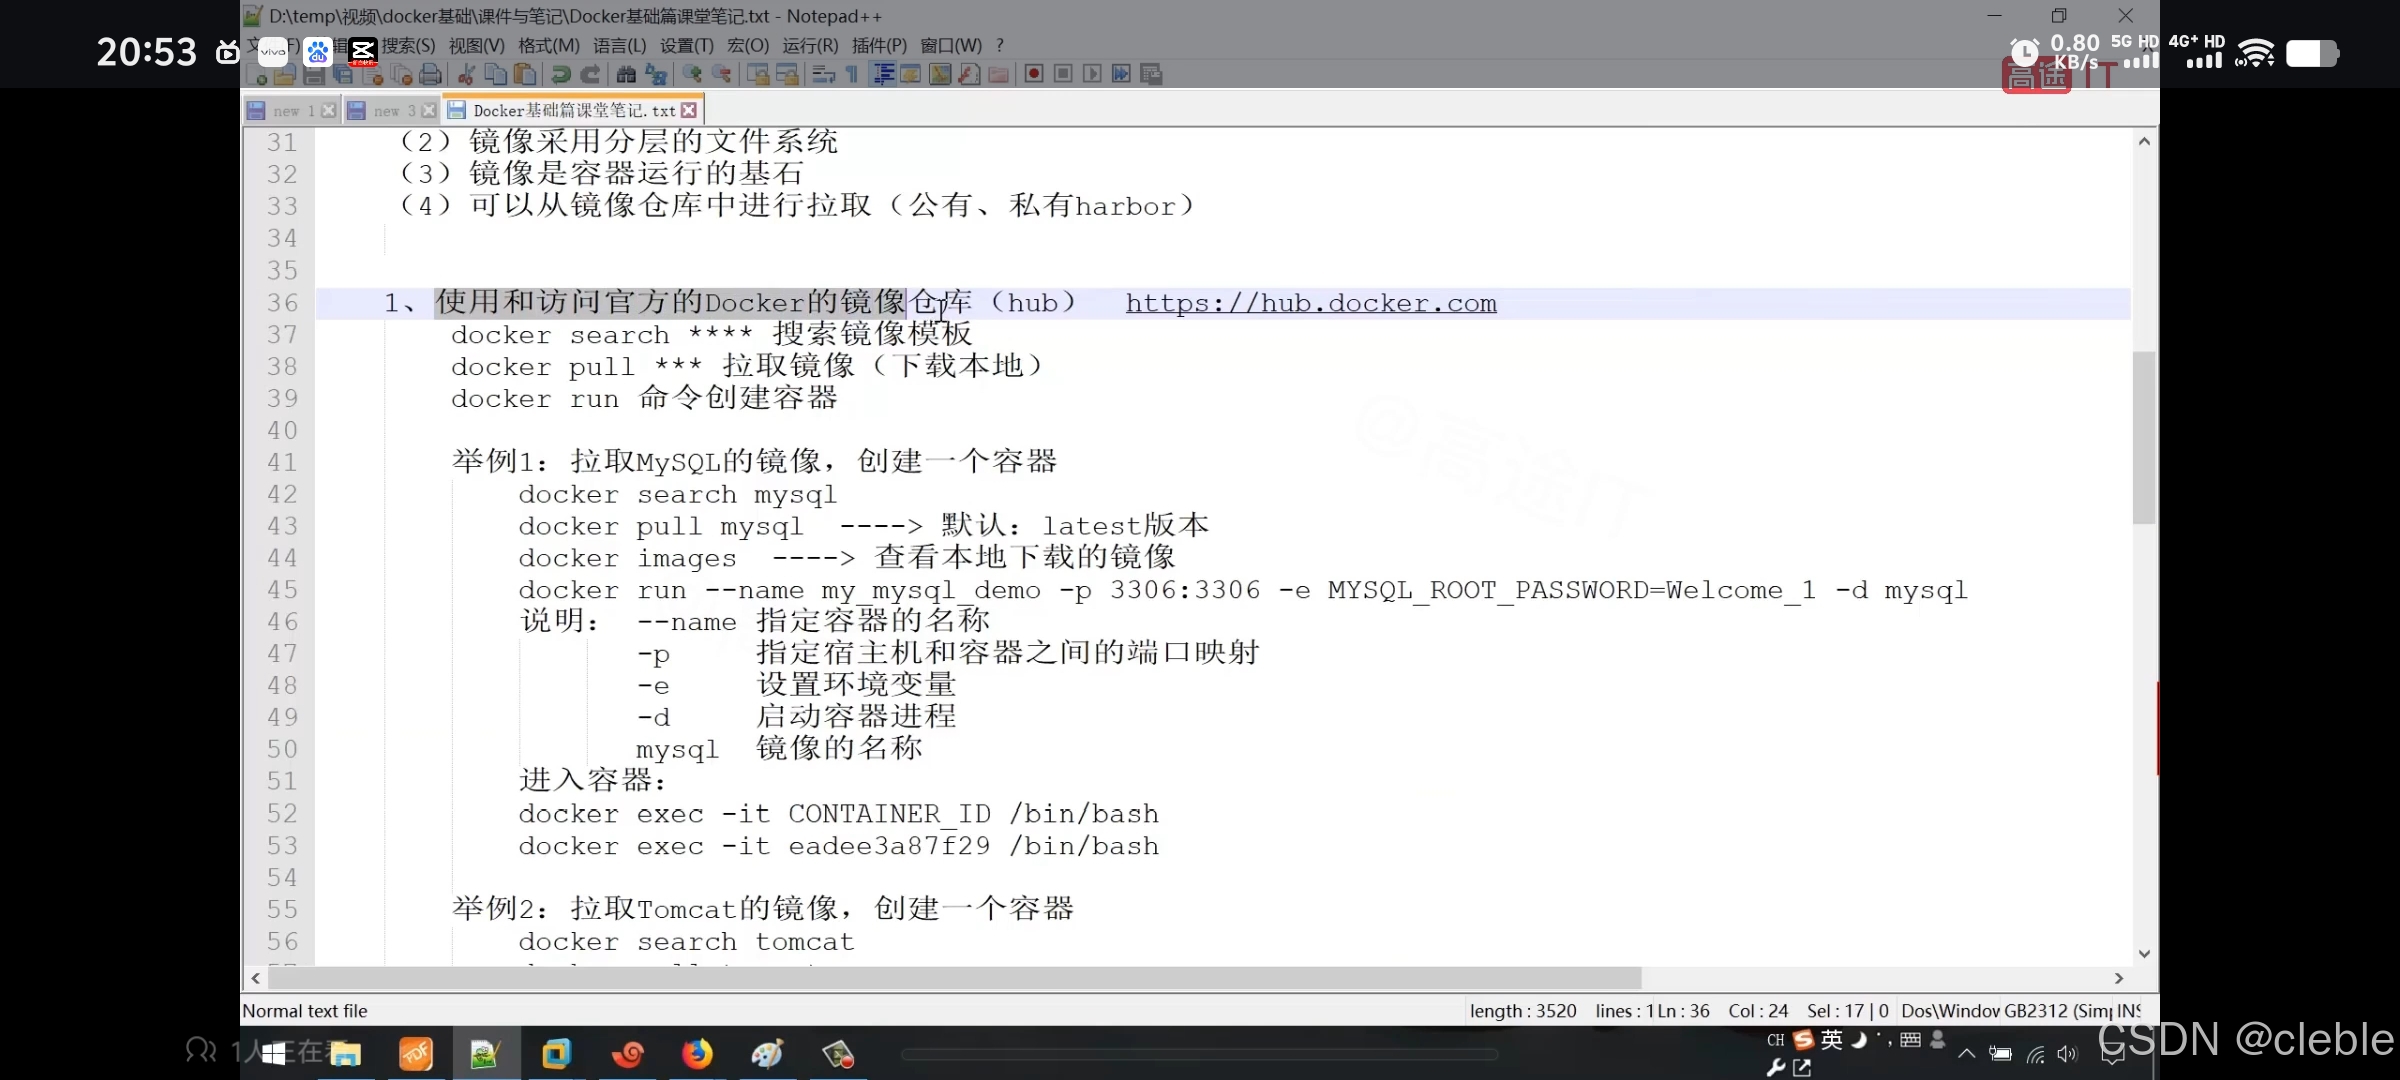Toggle Sogou IME 英 language mode

1832,1039
